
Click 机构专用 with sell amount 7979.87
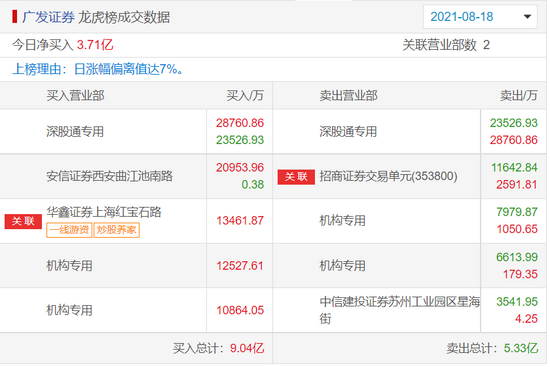[342, 221]
